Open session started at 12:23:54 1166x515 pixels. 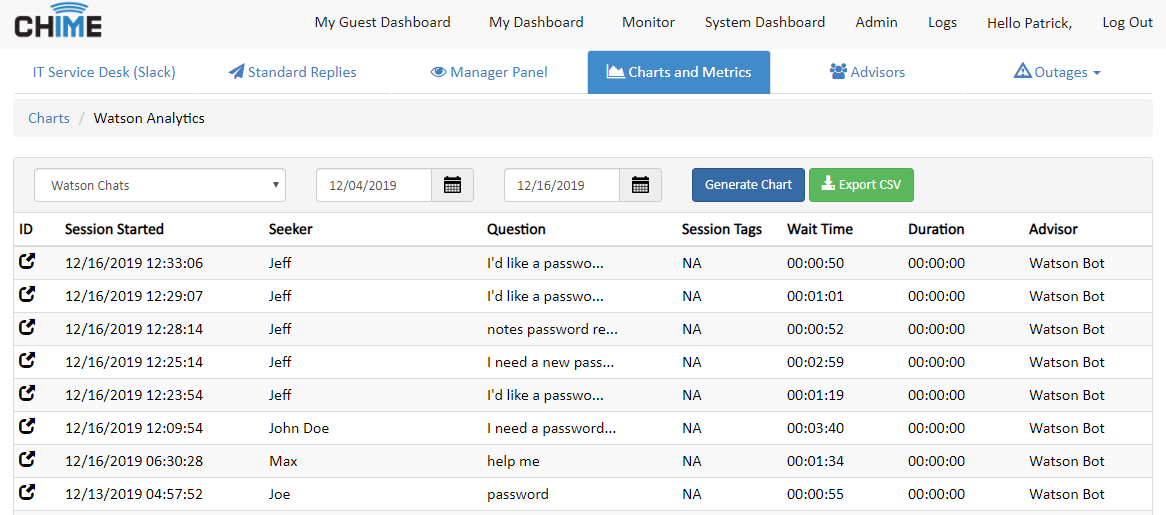[27, 393]
